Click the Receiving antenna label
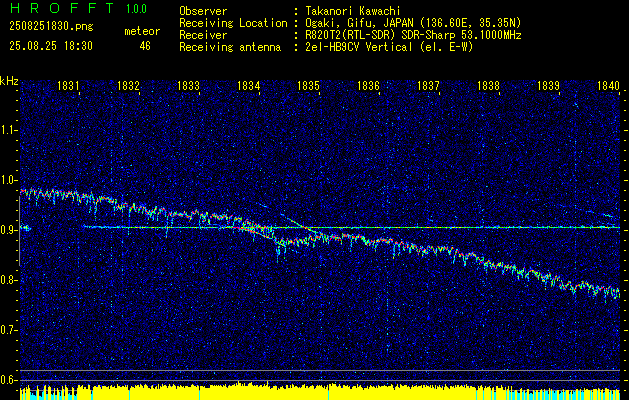 click(230, 47)
